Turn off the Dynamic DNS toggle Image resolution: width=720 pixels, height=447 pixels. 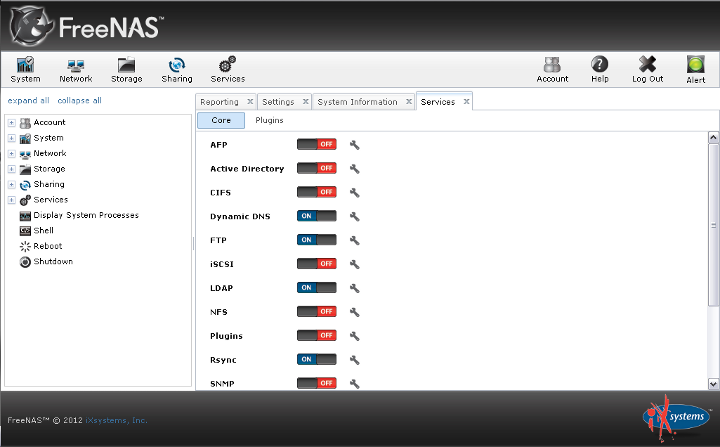pos(317,216)
